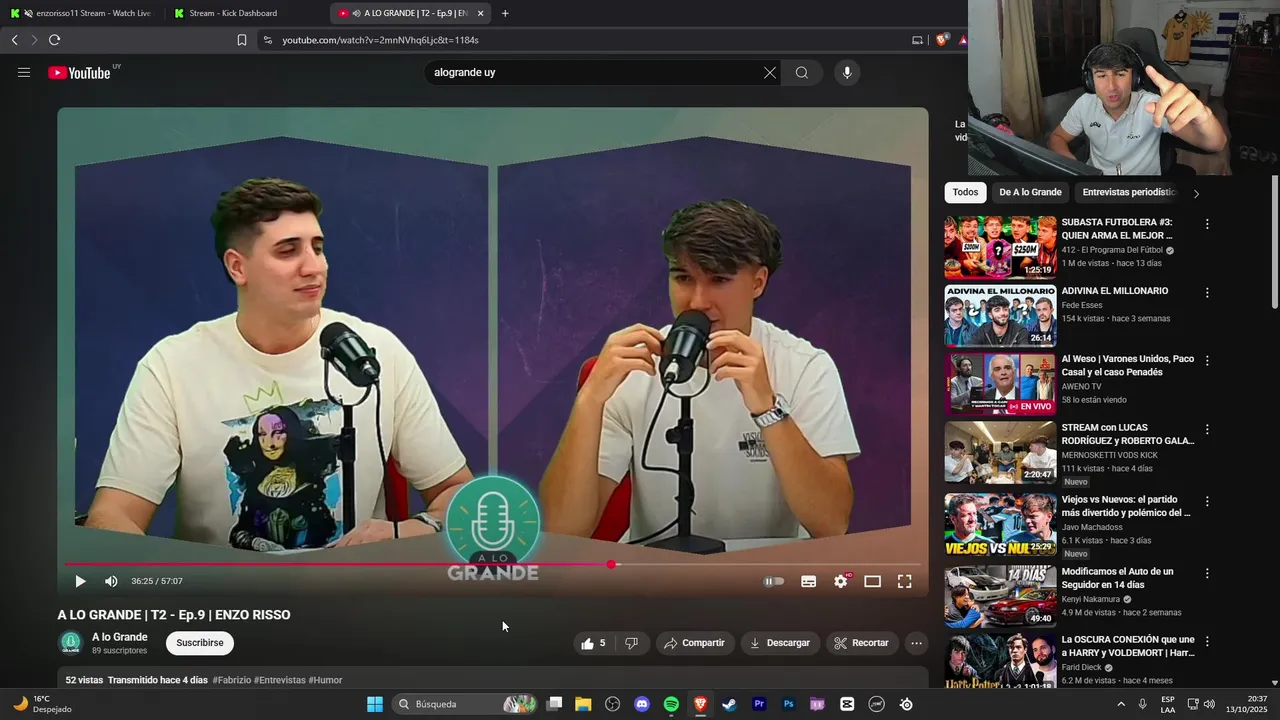This screenshot has width=1280, height=720.
Task: Bookmark this page in Brave
Action: click(x=242, y=40)
